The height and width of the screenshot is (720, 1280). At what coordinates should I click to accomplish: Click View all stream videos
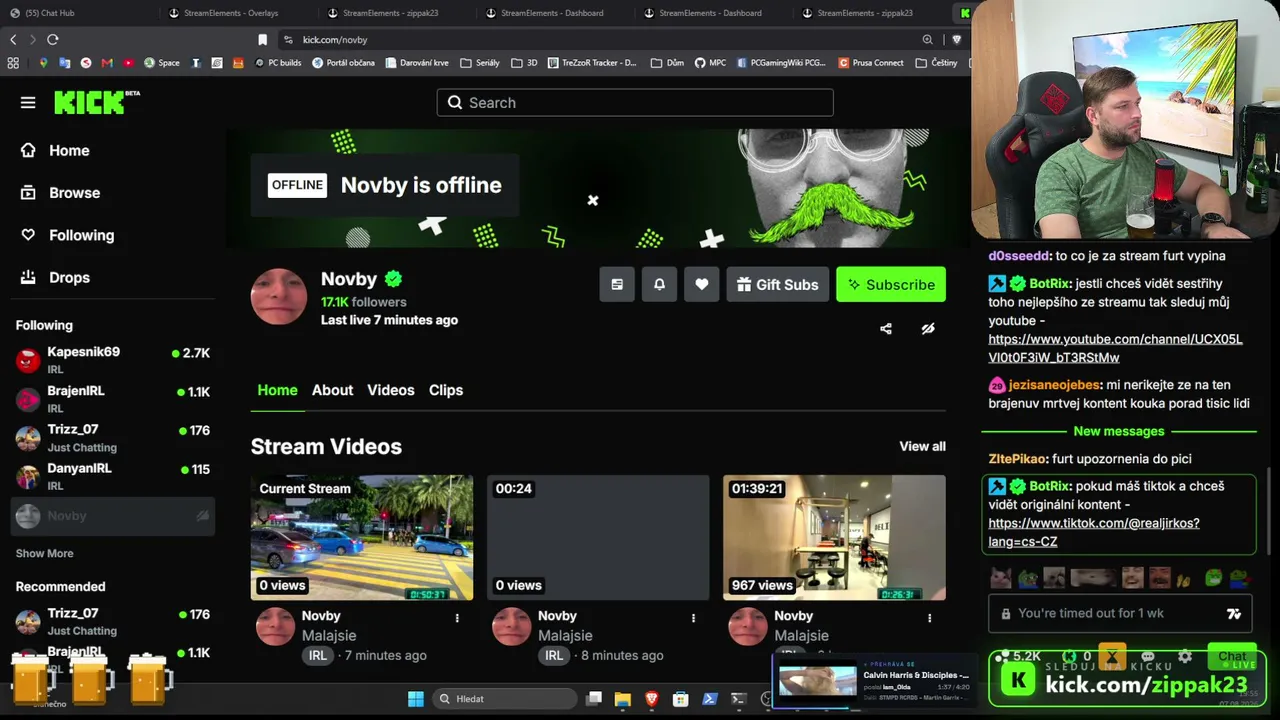[x=922, y=446]
